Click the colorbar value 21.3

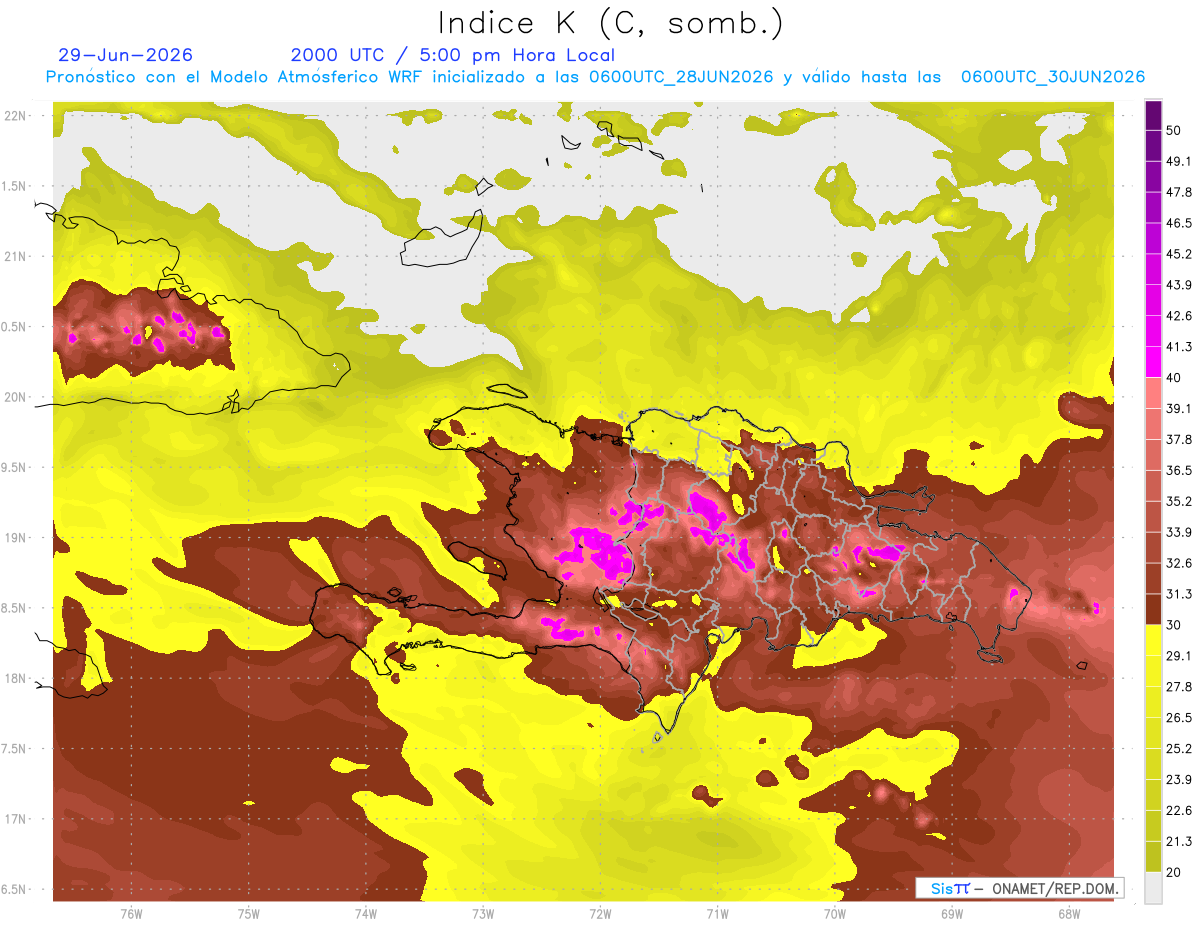coord(1178,841)
